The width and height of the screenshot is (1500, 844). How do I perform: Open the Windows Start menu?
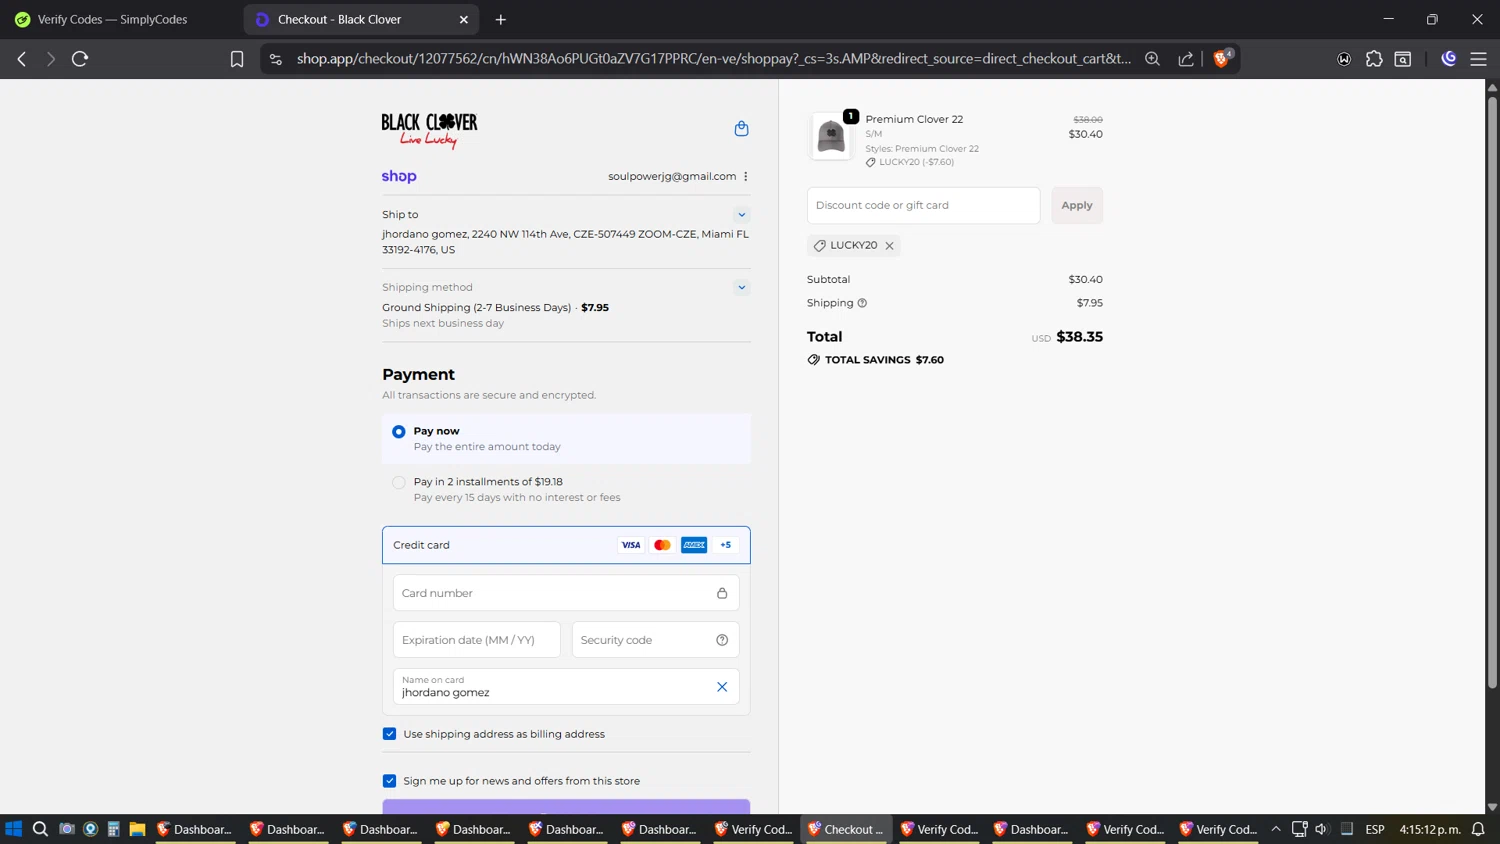click(x=13, y=829)
